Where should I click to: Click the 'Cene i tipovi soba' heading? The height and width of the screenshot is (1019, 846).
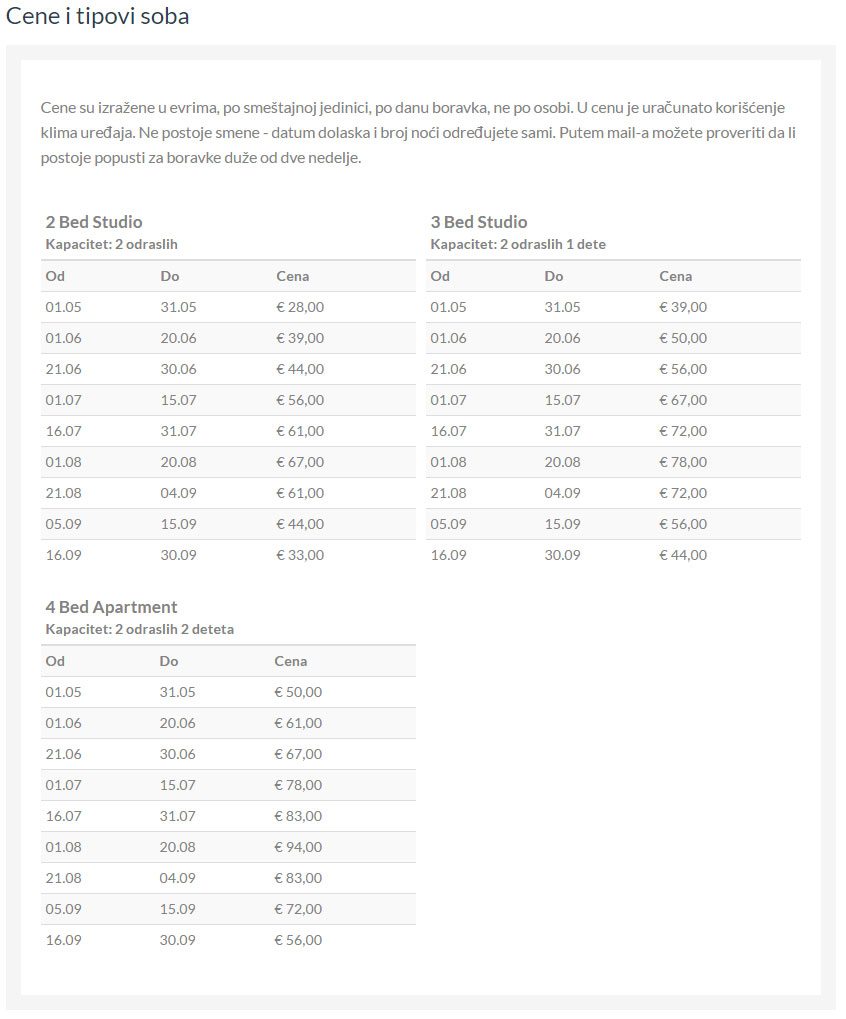[x=98, y=17]
